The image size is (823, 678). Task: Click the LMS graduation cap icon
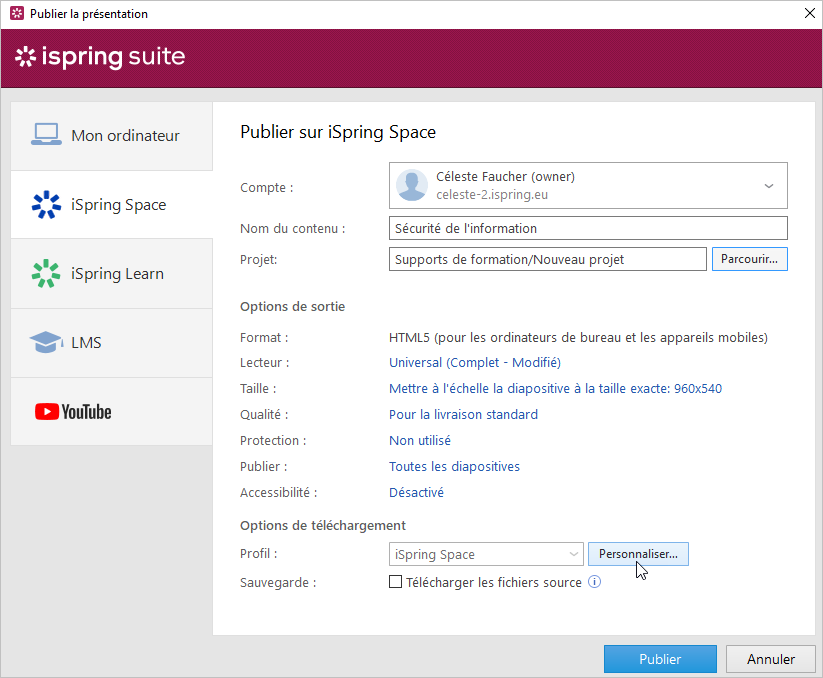[x=46, y=342]
